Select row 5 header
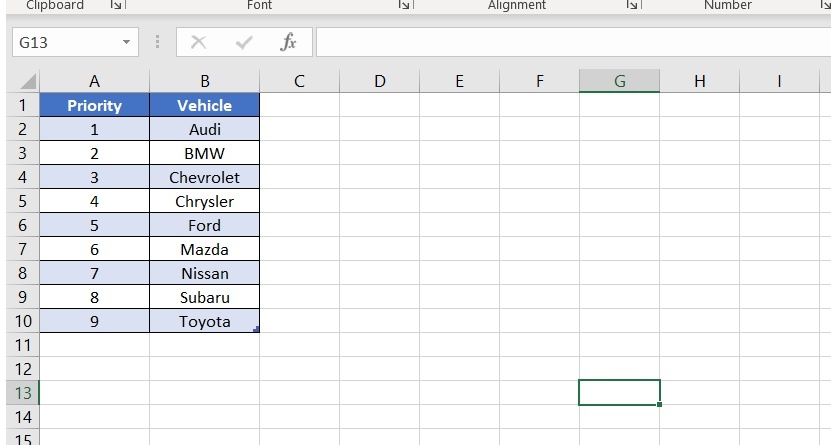 [22, 201]
